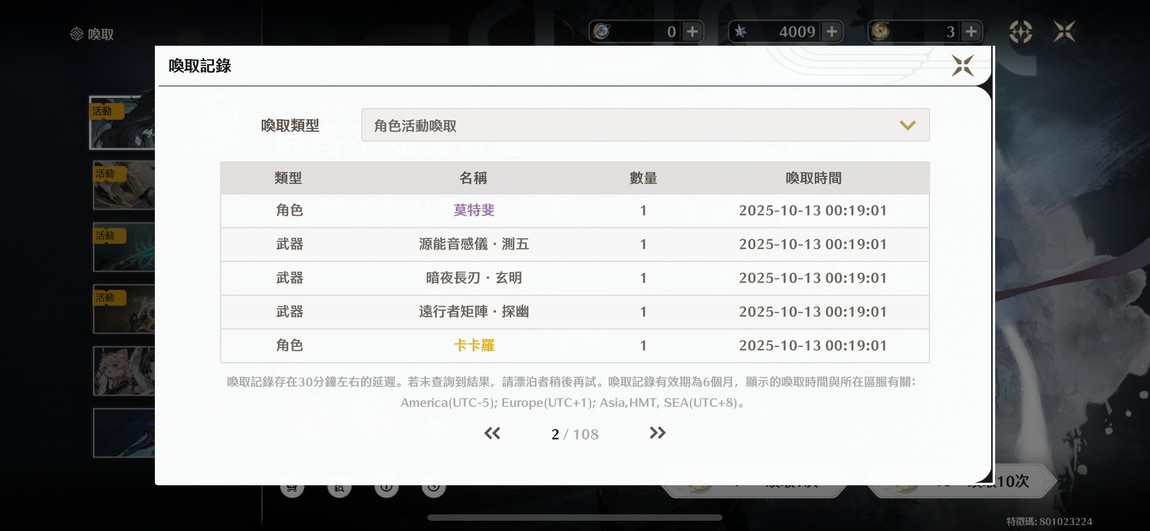Close the 喚取記錄 dialog

(962, 66)
